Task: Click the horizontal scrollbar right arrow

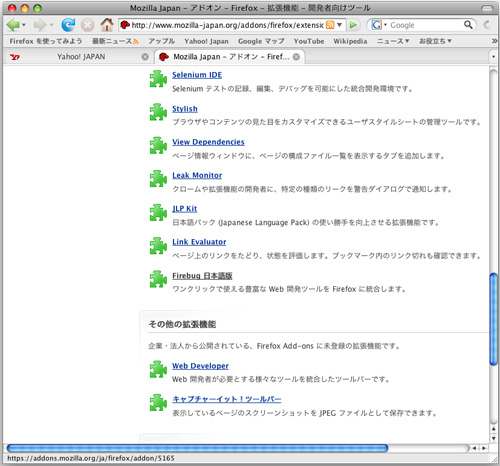Action: tap(483, 448)
